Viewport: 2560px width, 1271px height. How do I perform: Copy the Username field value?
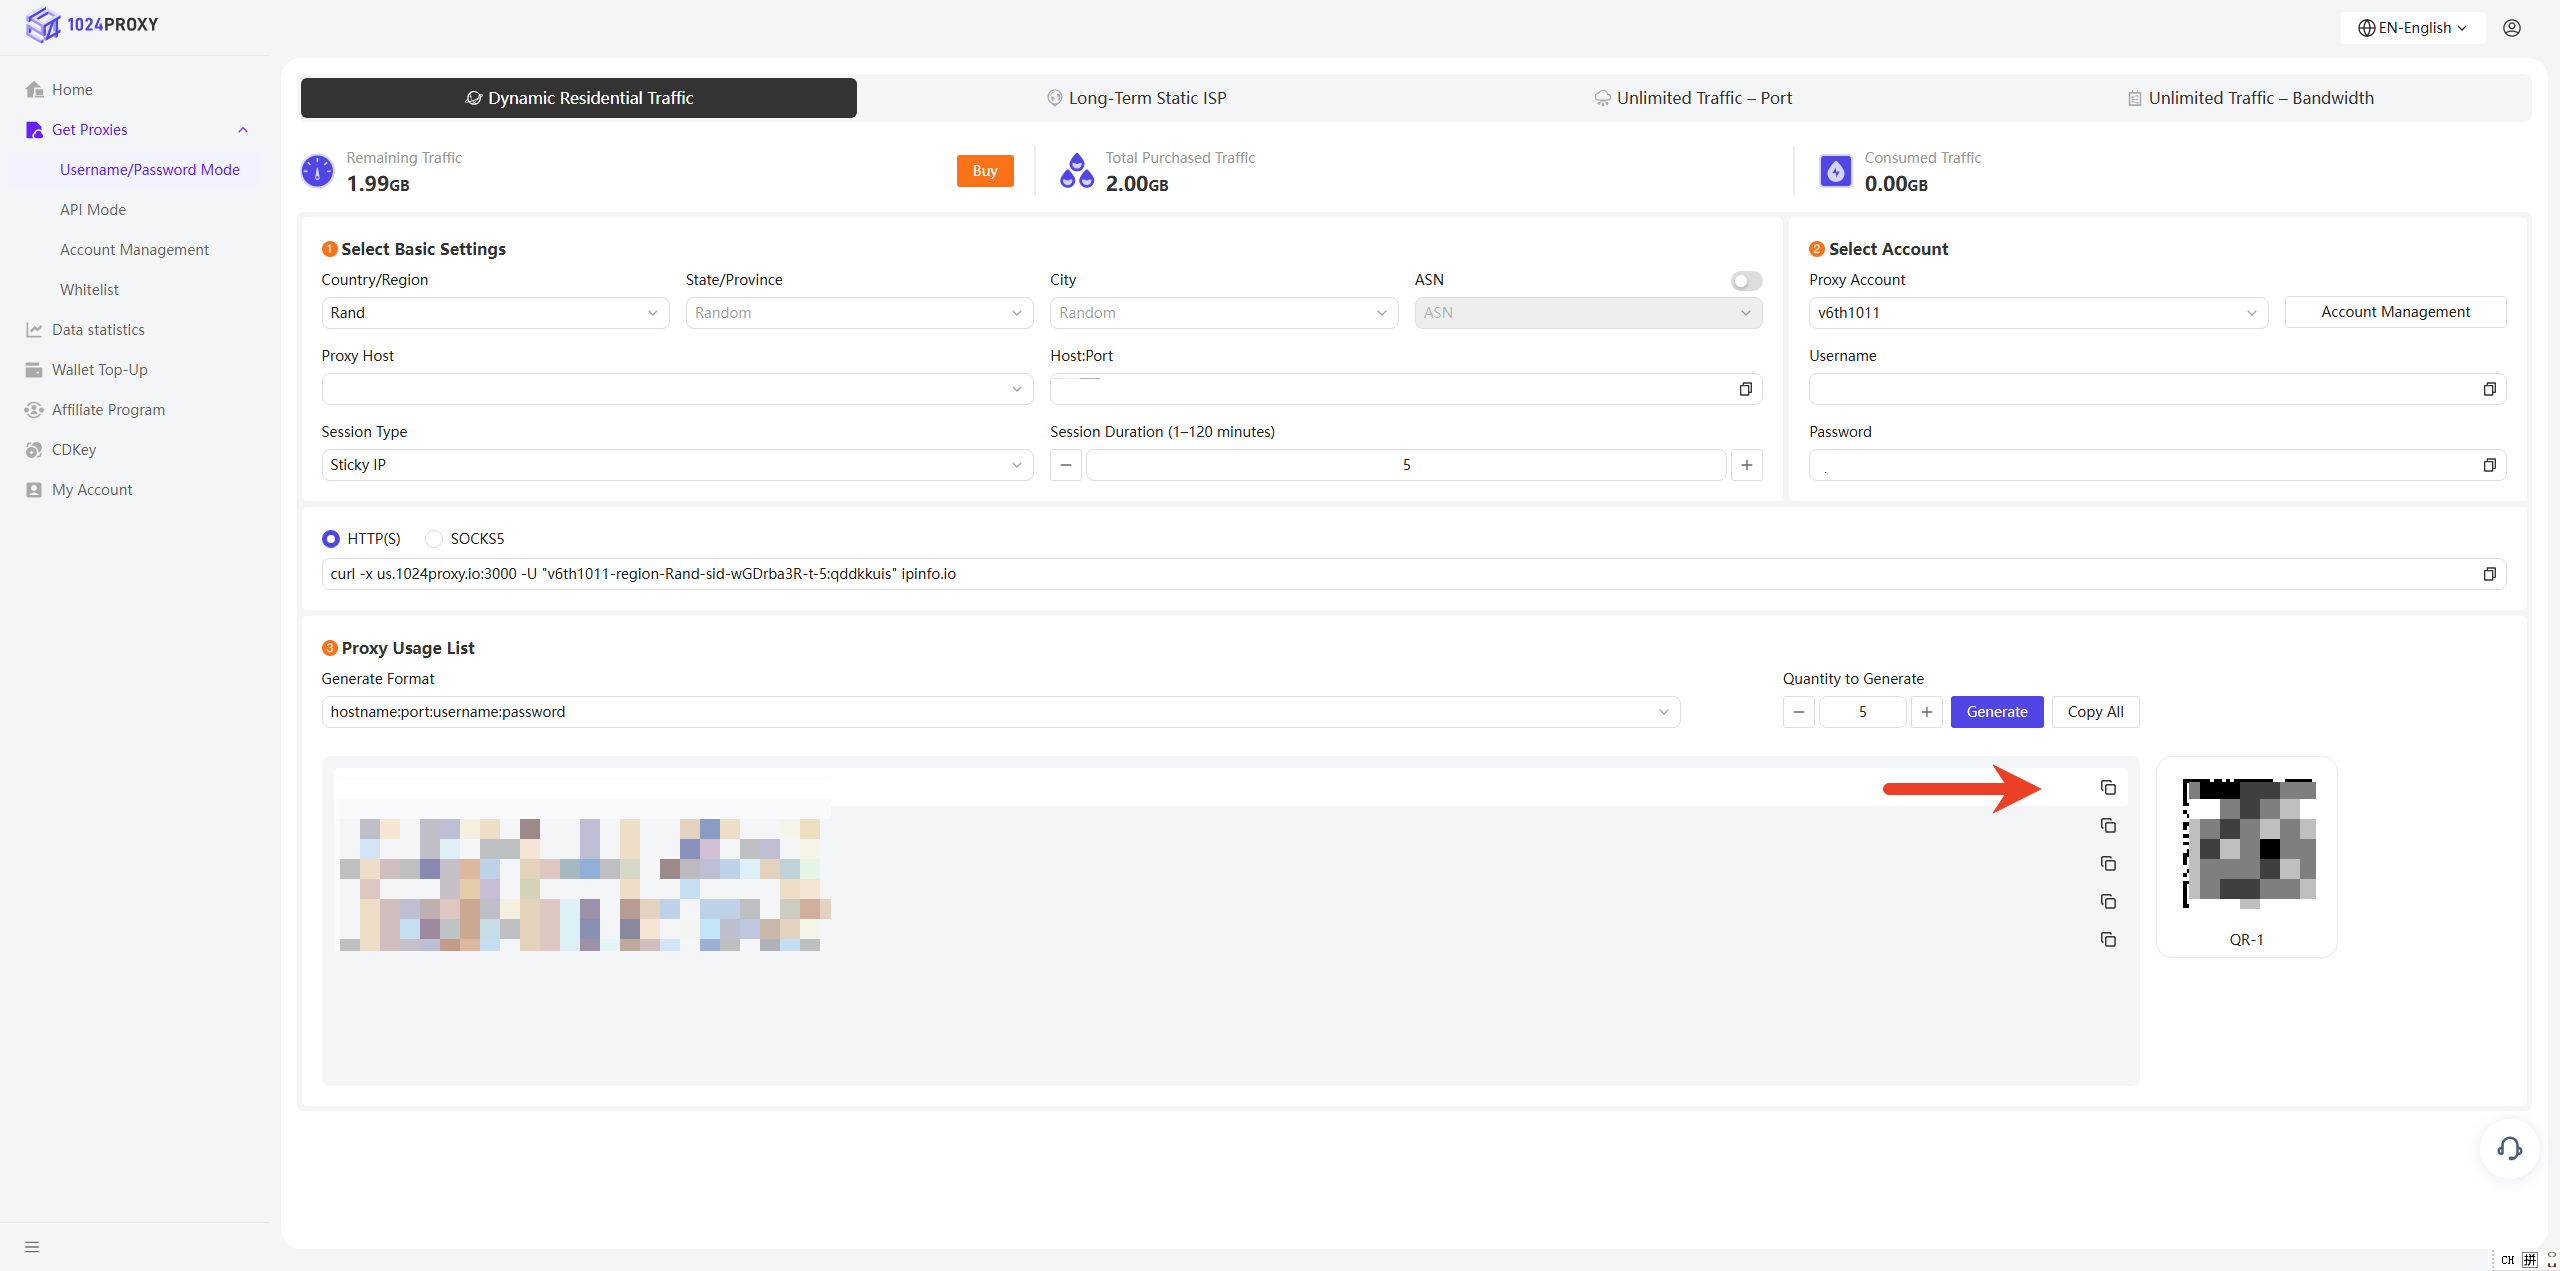click(2489, 389)
